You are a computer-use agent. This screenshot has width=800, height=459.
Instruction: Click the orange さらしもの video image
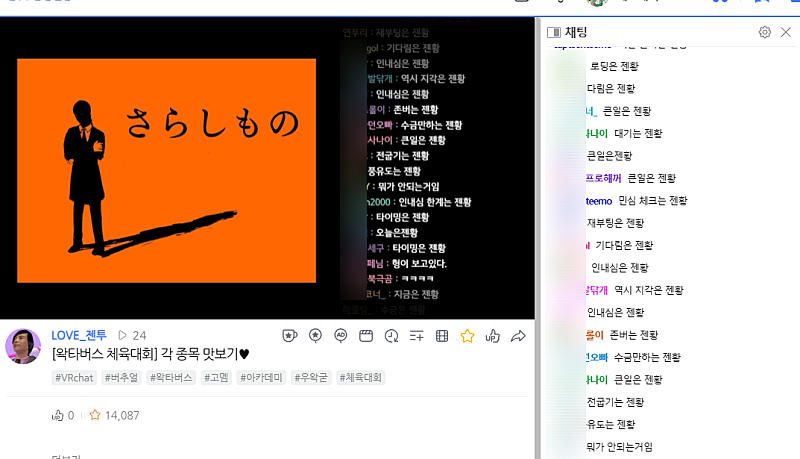166,170
